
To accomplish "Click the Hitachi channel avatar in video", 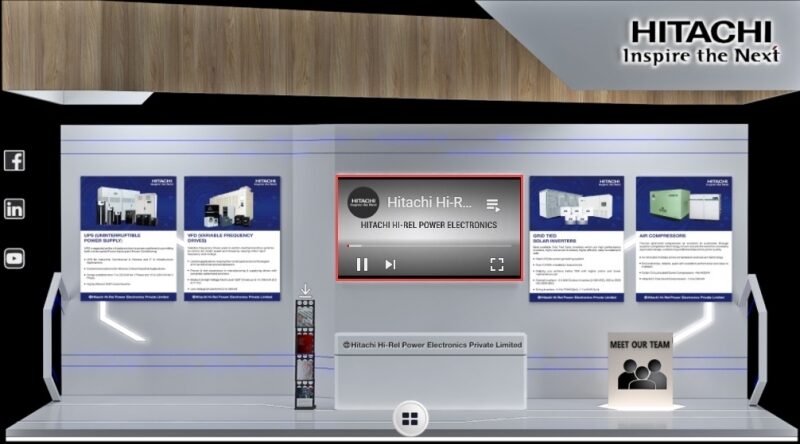I will (x=363, y=202).
